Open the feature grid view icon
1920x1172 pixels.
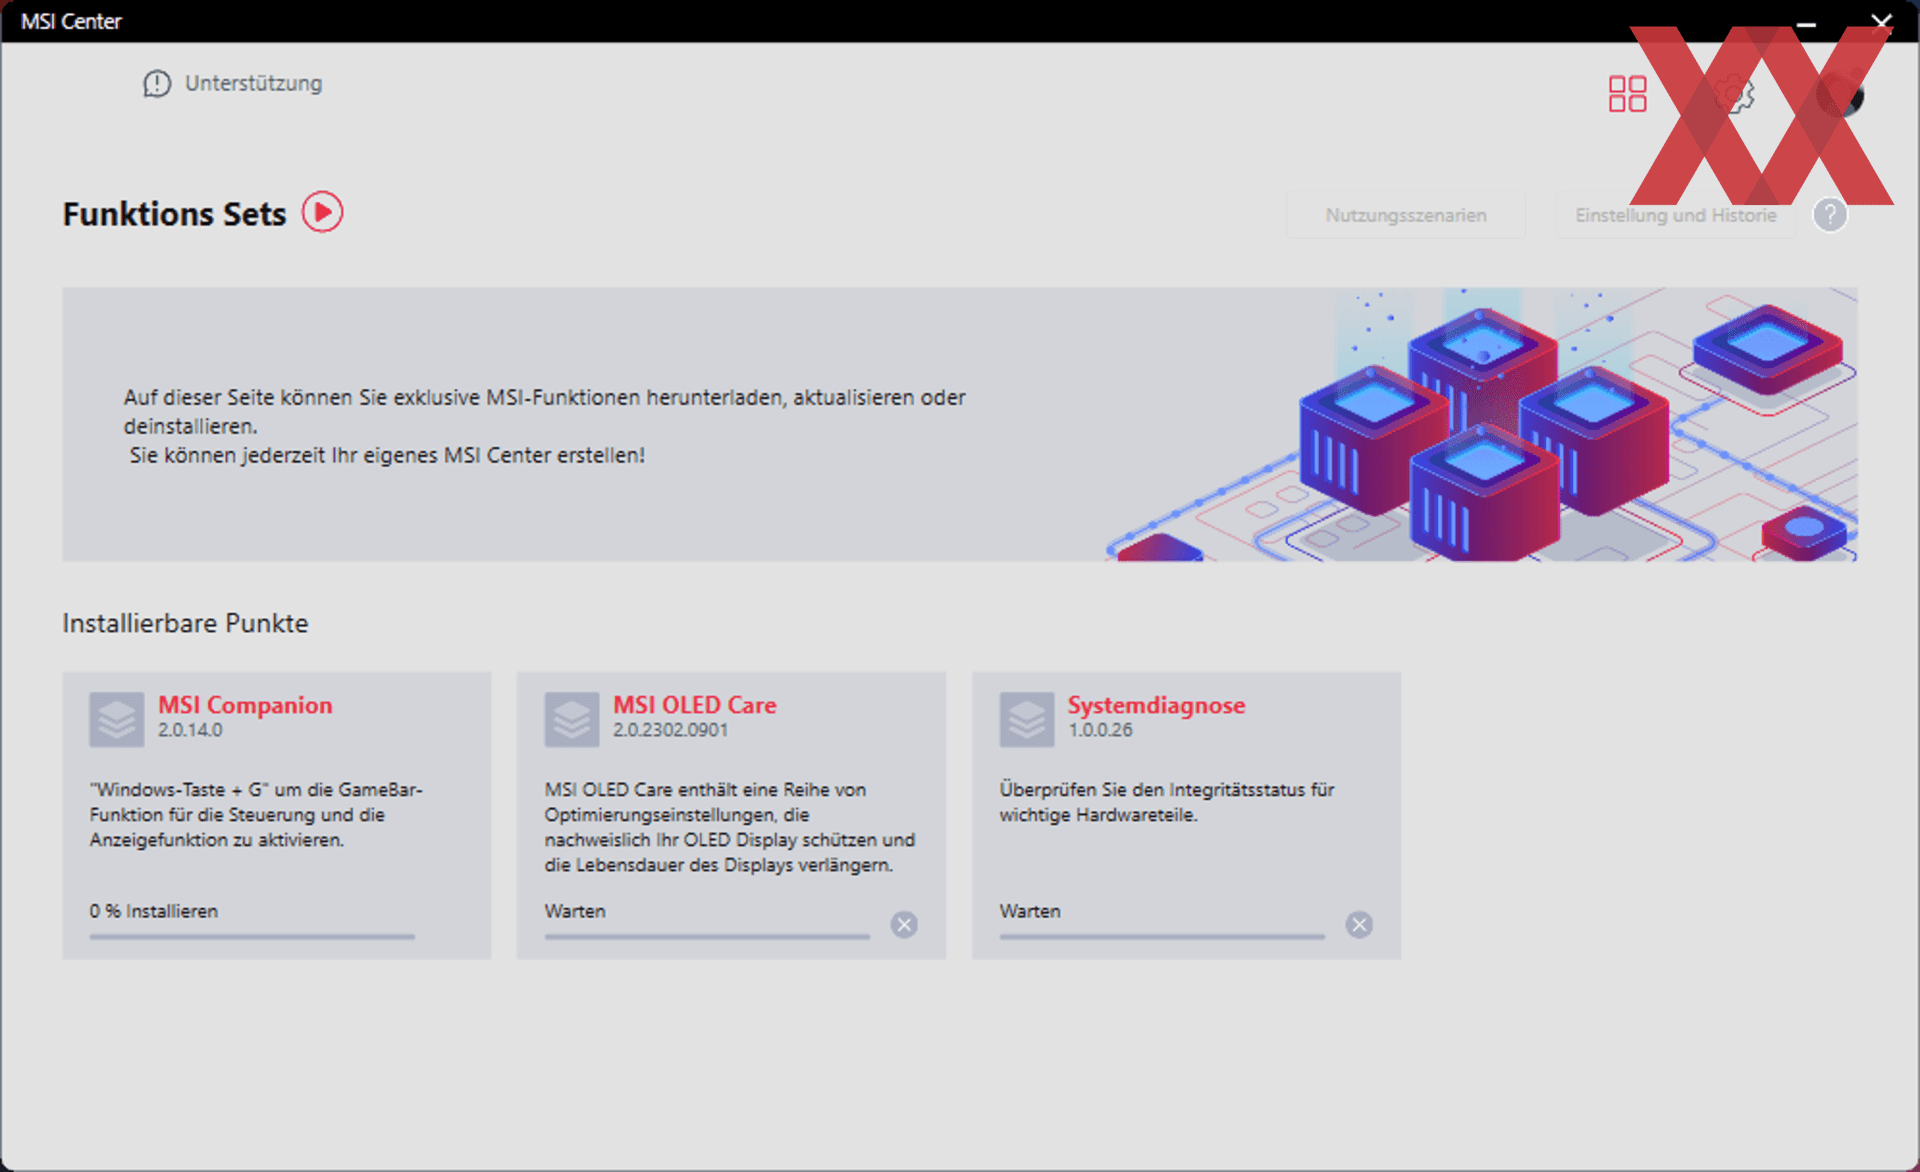1627,94
